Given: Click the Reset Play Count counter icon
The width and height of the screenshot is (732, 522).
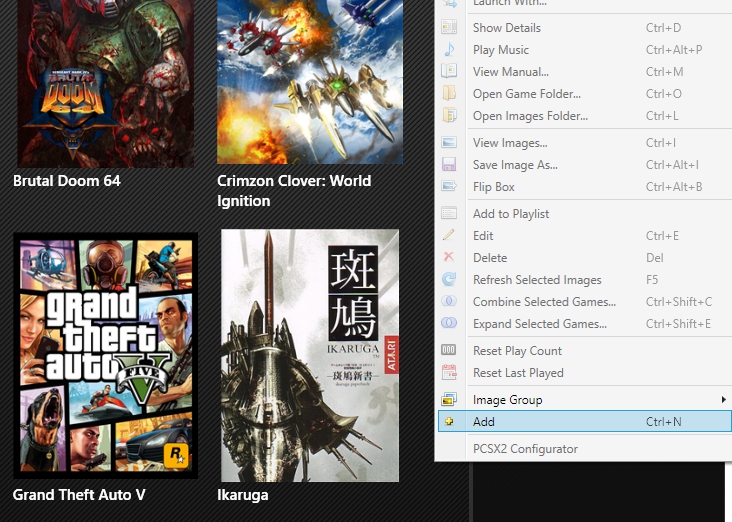Looking at the screenshot, I should pos(449,349).
